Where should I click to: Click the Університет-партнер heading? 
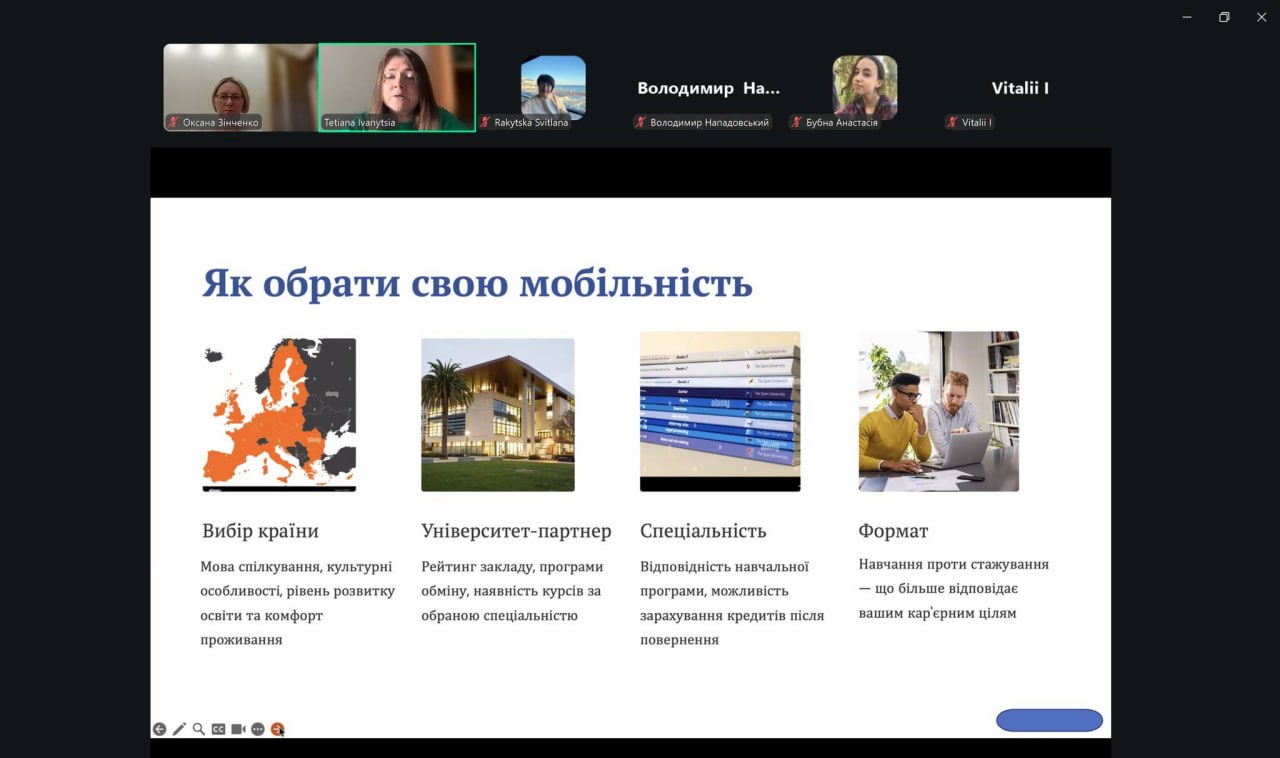coord(516,530)
